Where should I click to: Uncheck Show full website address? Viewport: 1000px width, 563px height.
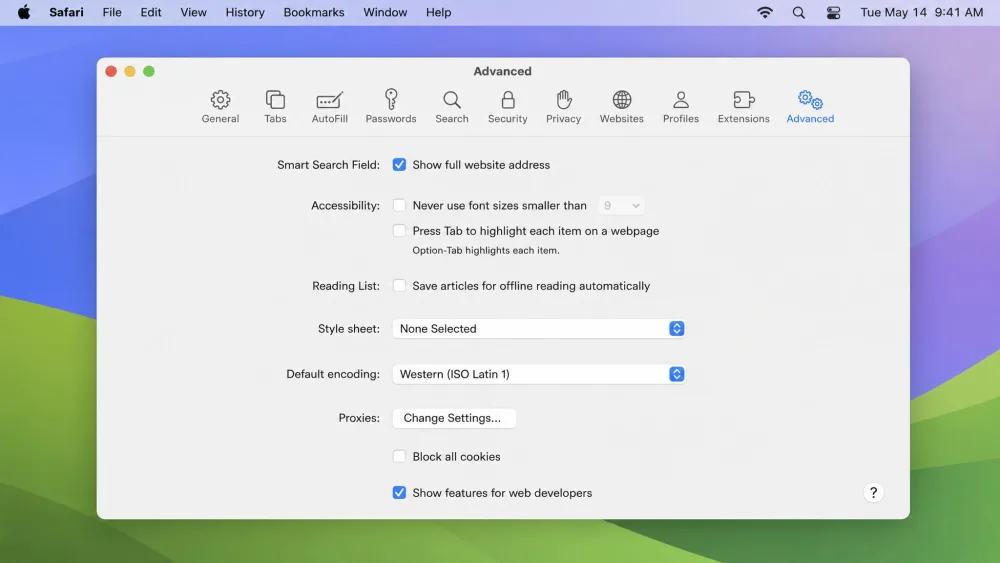point(399,165)
